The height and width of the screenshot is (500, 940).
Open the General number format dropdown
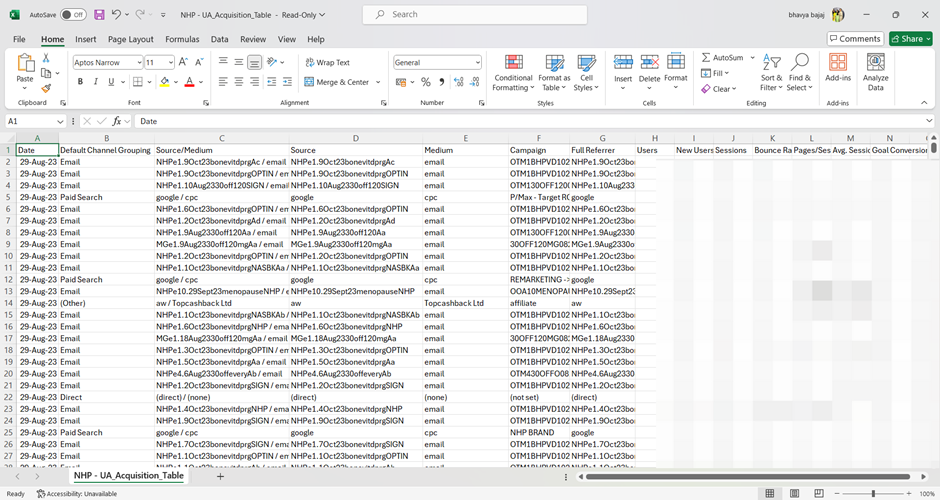coord(477,62)
